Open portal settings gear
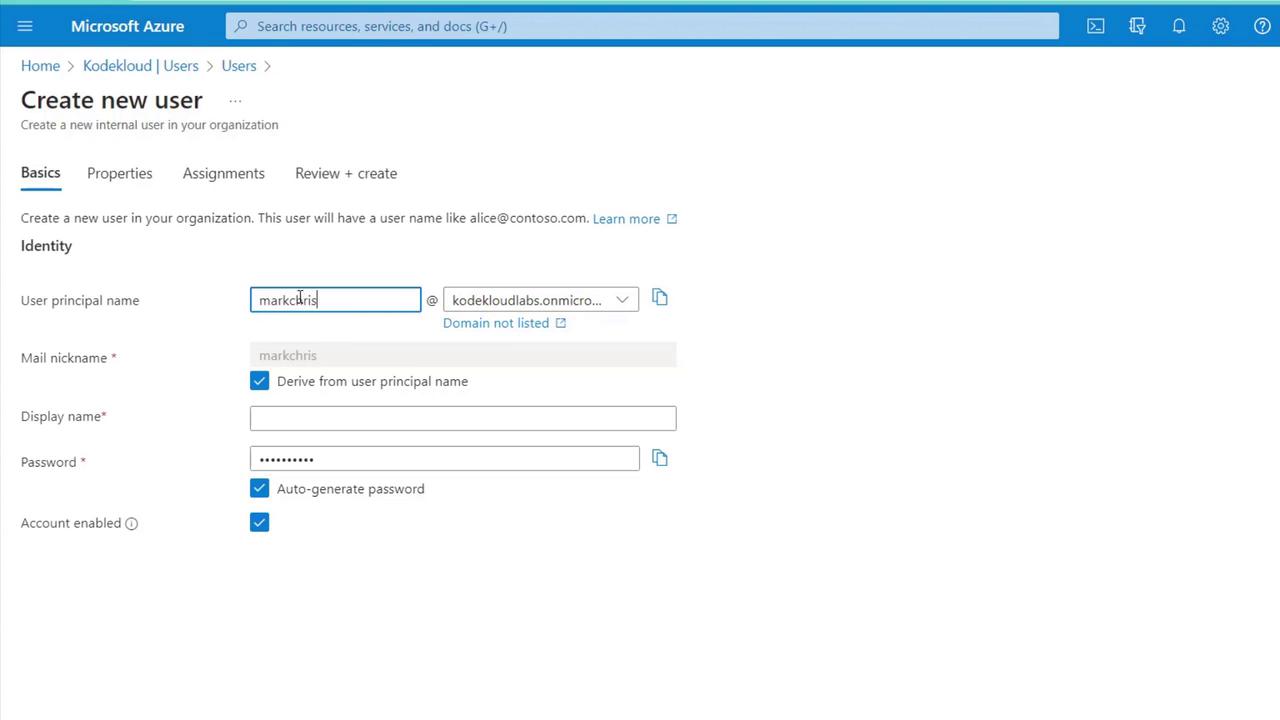 (x=1220, y=26)
